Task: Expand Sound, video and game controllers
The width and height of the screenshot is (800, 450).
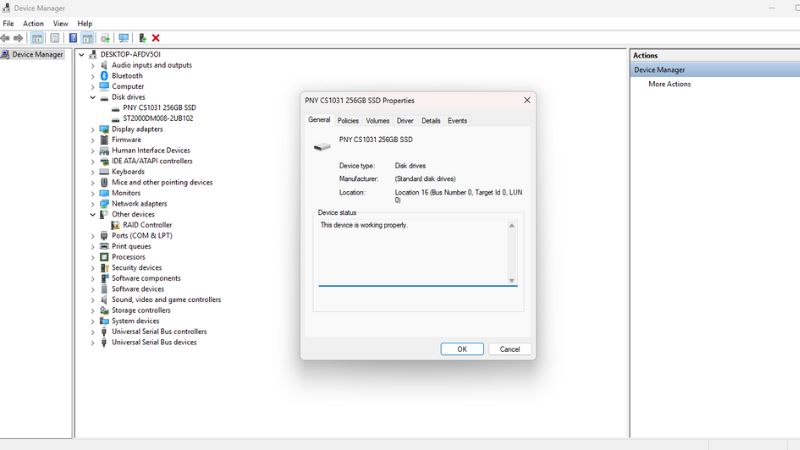Action: click(x=93, y=300)
